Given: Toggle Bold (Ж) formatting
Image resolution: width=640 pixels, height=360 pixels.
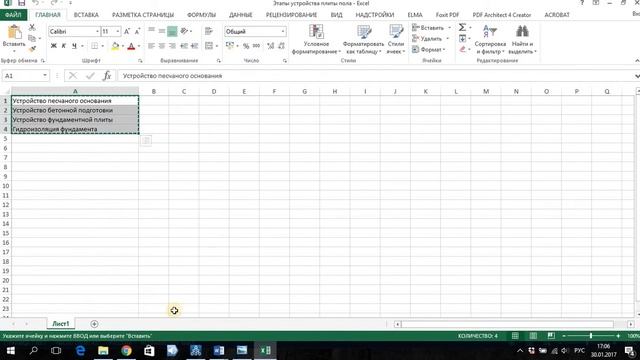Looking at the screenshot, I should coord(53,46).
